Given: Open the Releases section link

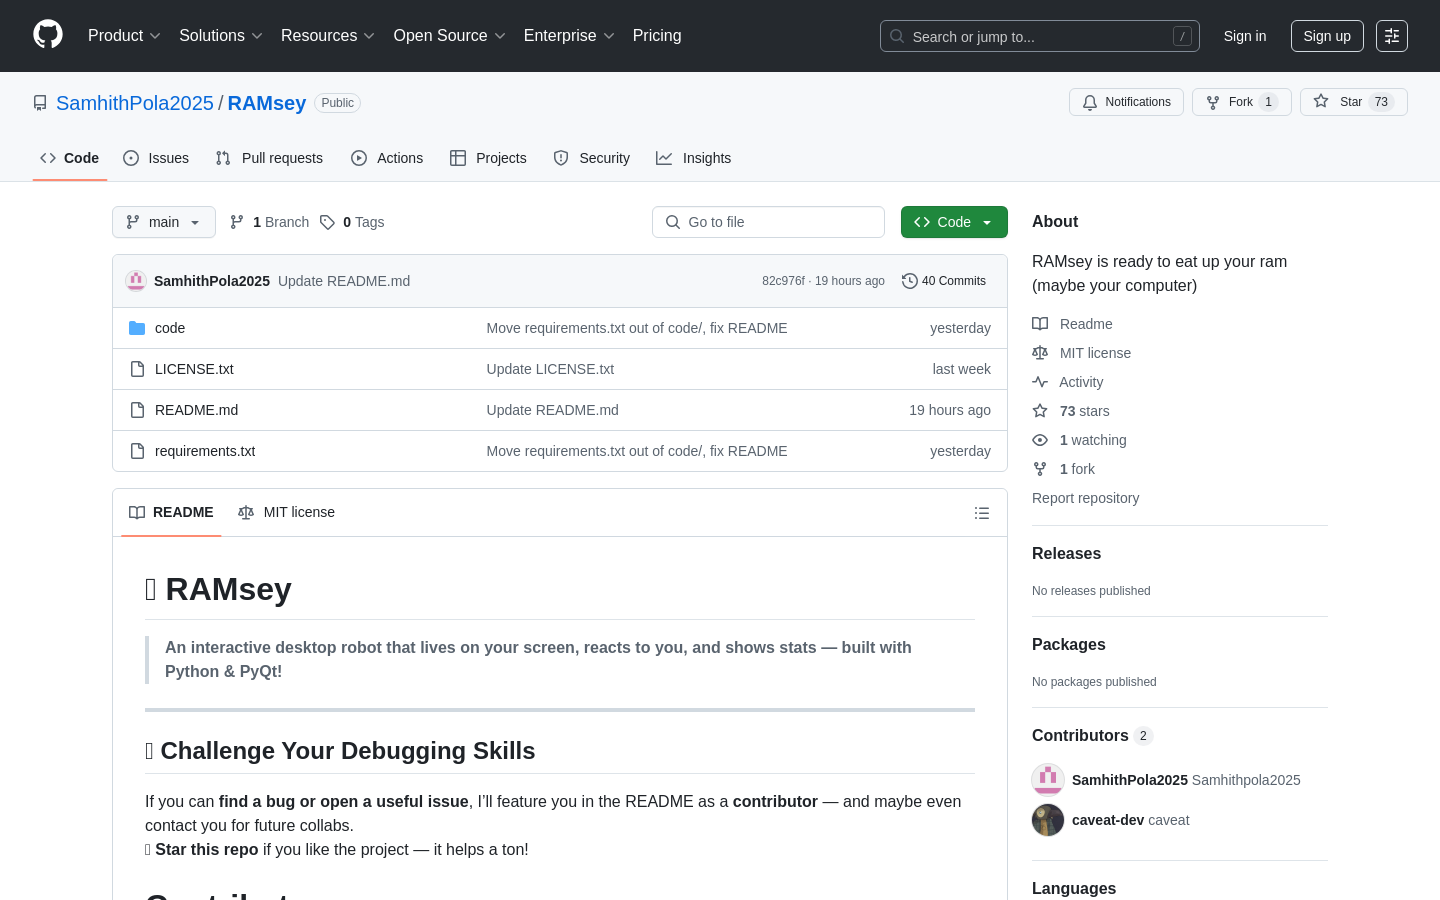Looking at the screenshot, I should (1066, 554).
